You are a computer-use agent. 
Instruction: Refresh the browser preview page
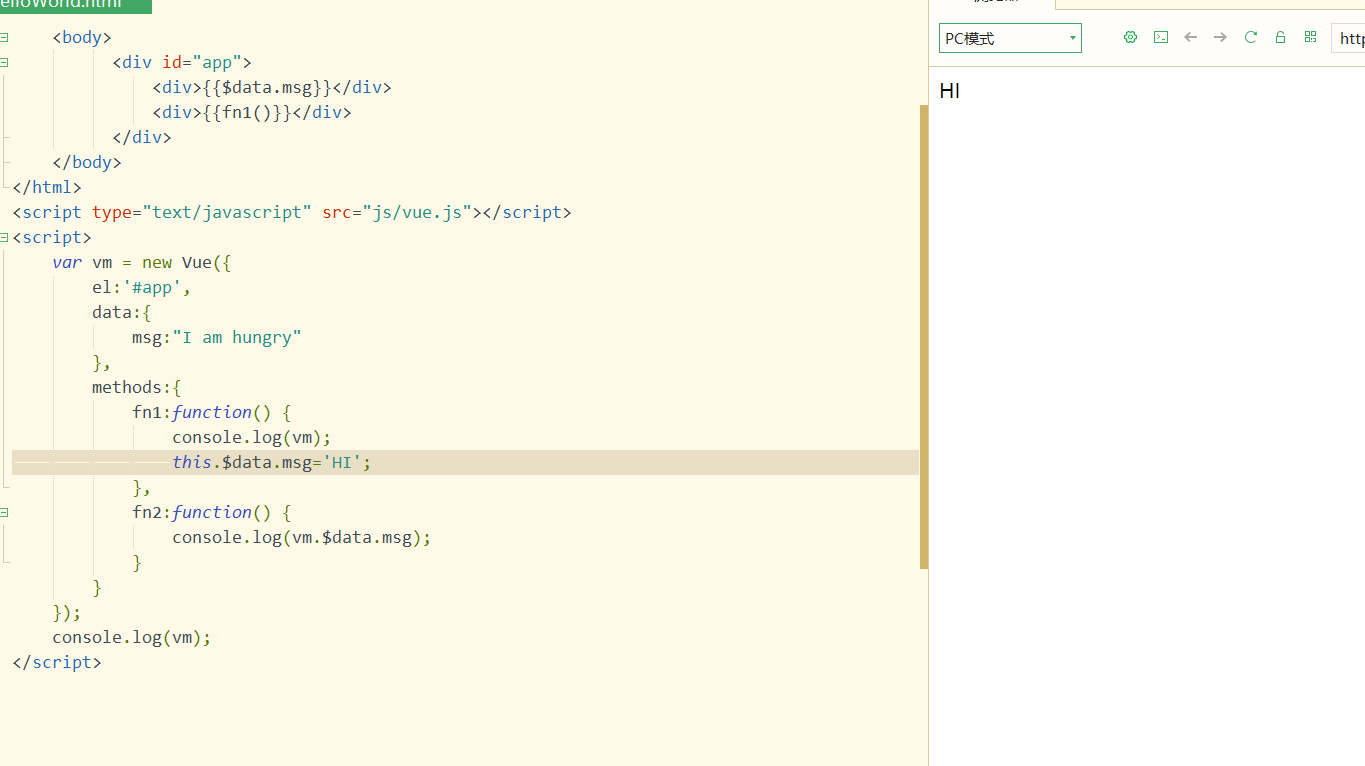[x=1250, y=37]
